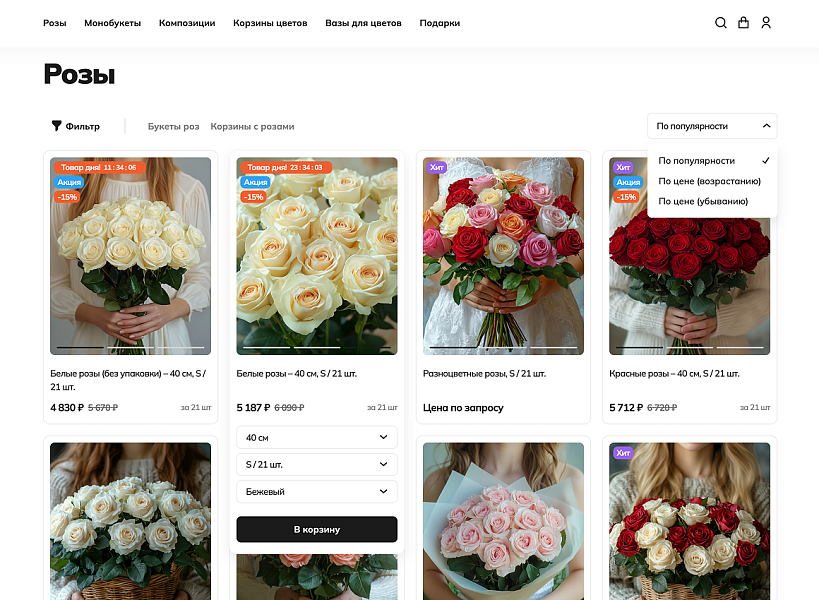This screenshot has height=600, width=819.
Task: Open the shopping cart icon
Action: (743, 22)
